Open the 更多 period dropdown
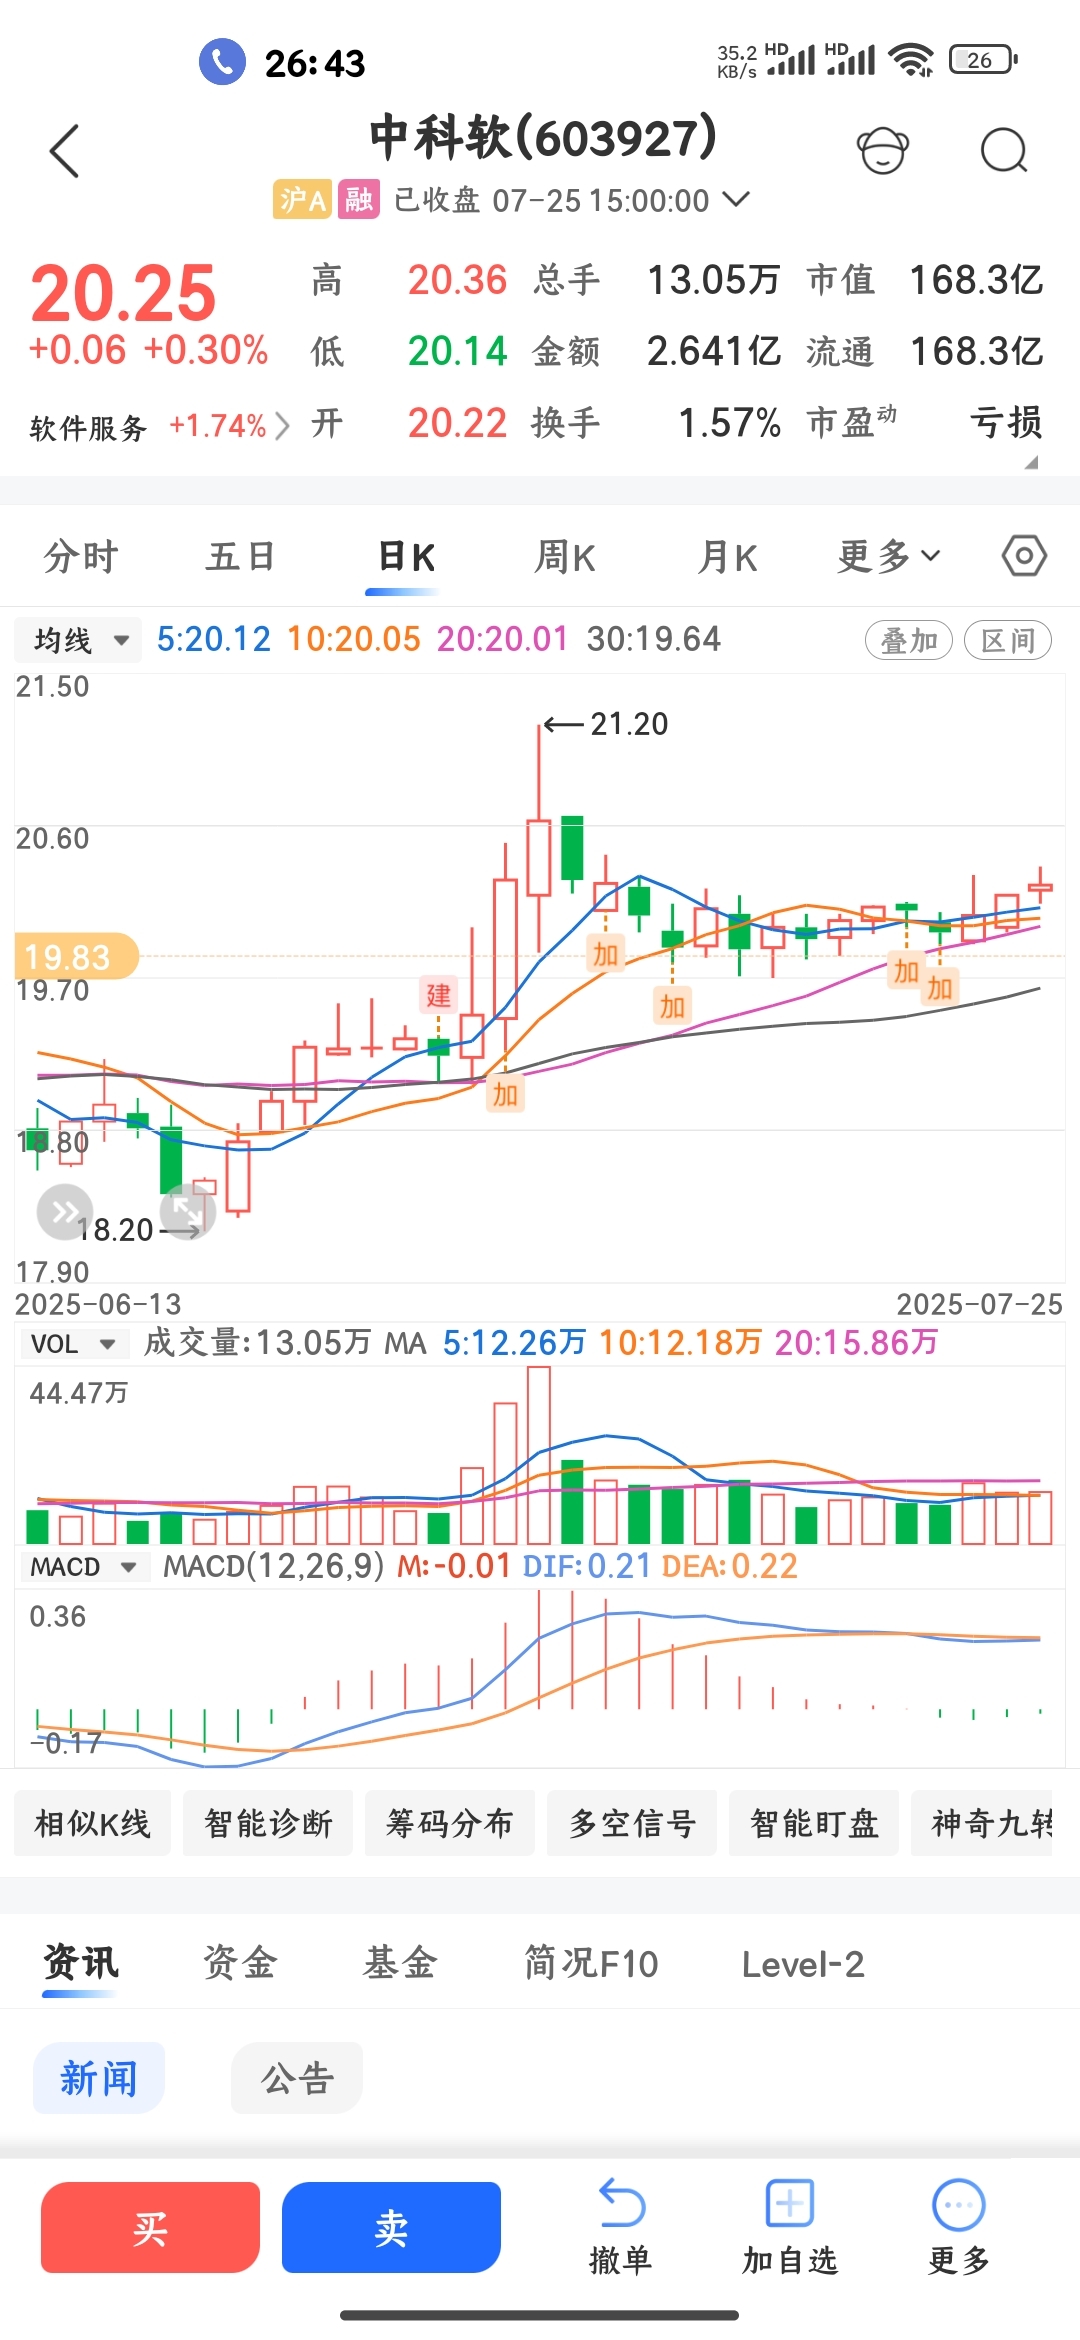Screen dimensions: 1080x2340 click(888, 556)
